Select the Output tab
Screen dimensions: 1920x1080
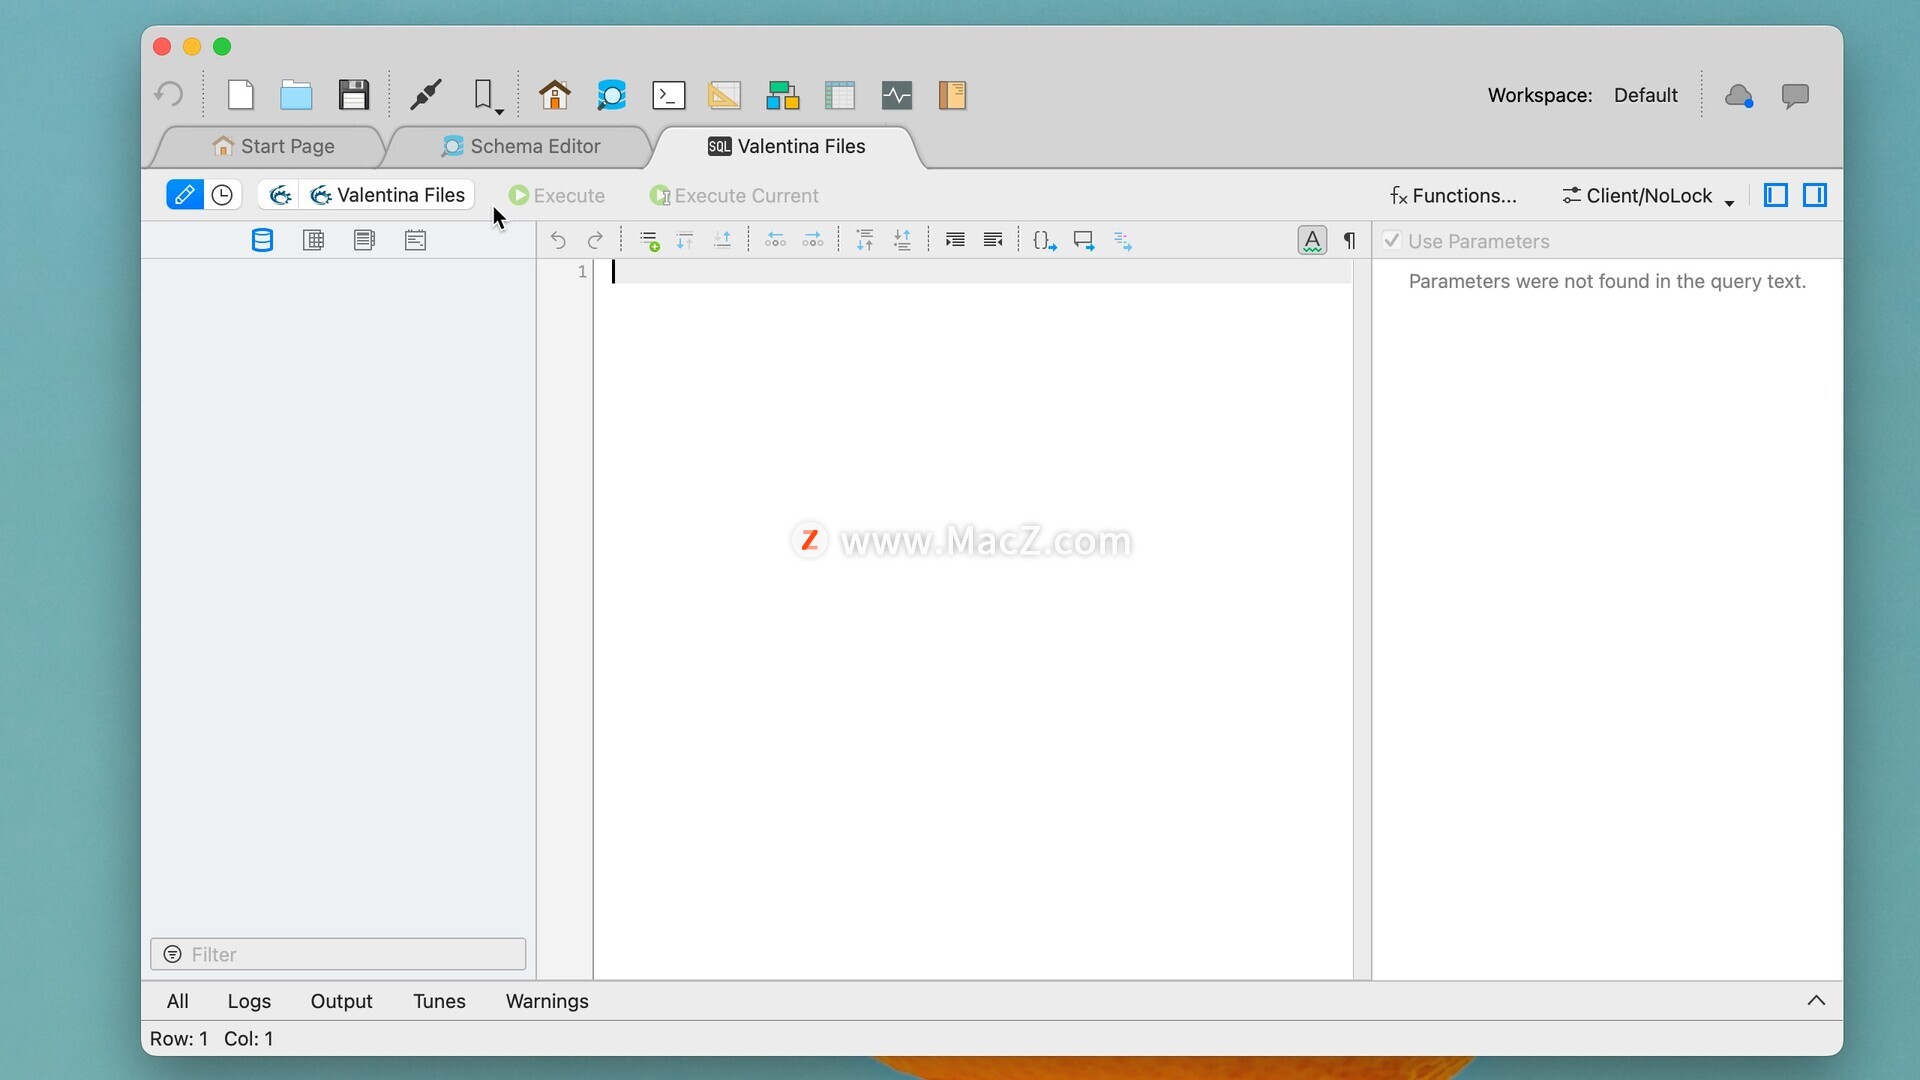(341, 1001)
